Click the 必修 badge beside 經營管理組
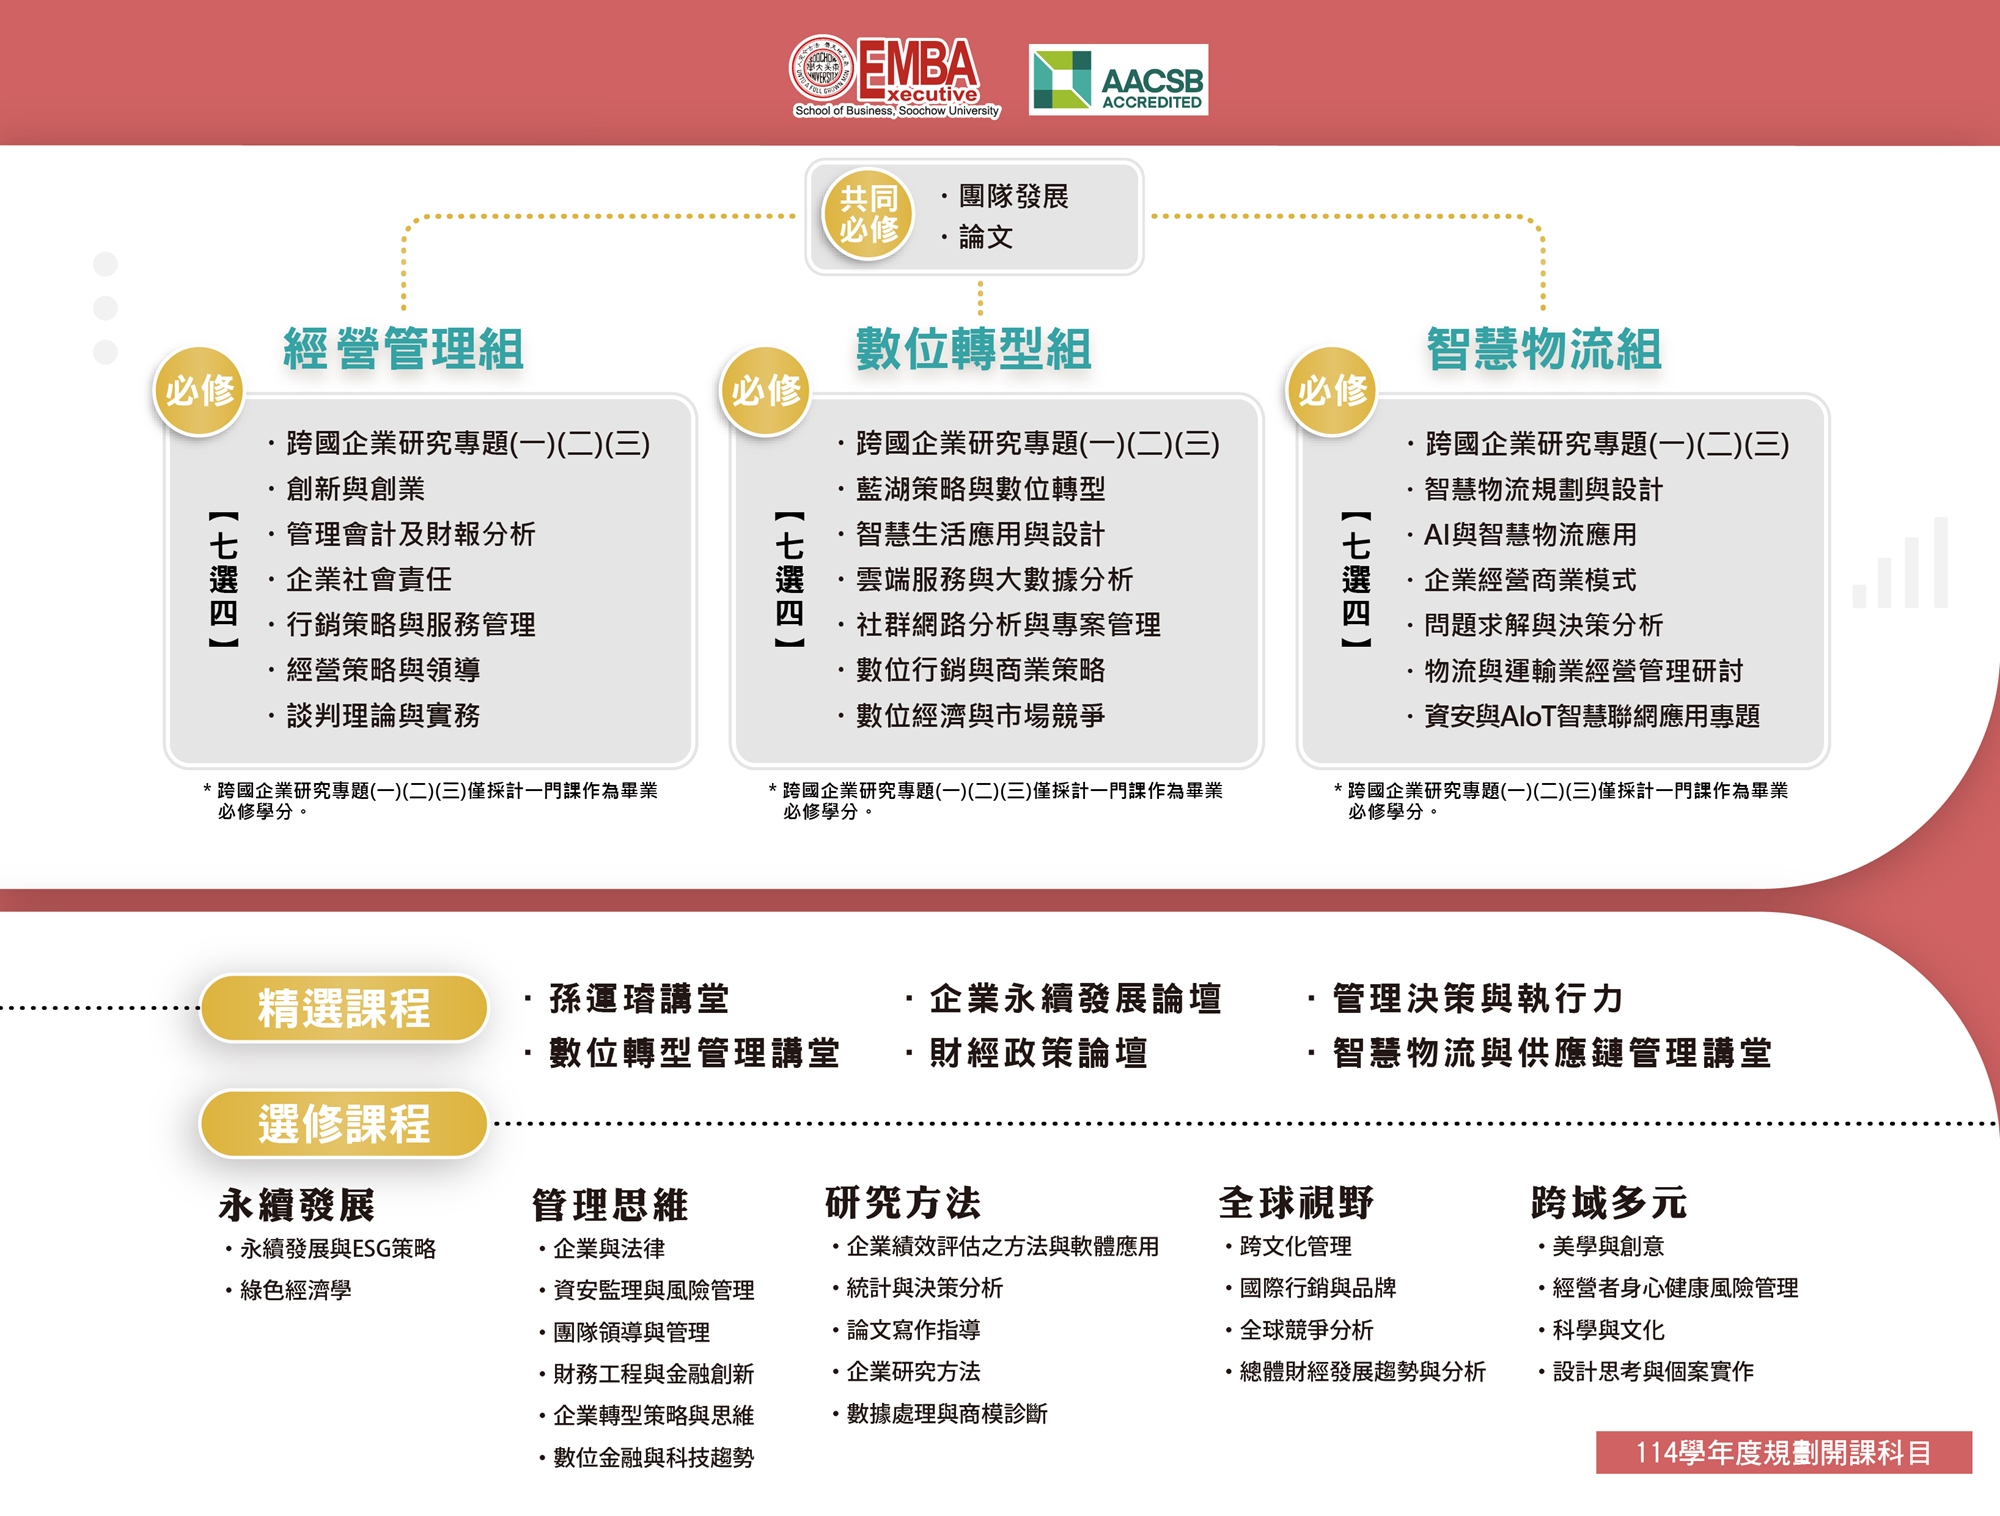 tap(199, 390)
